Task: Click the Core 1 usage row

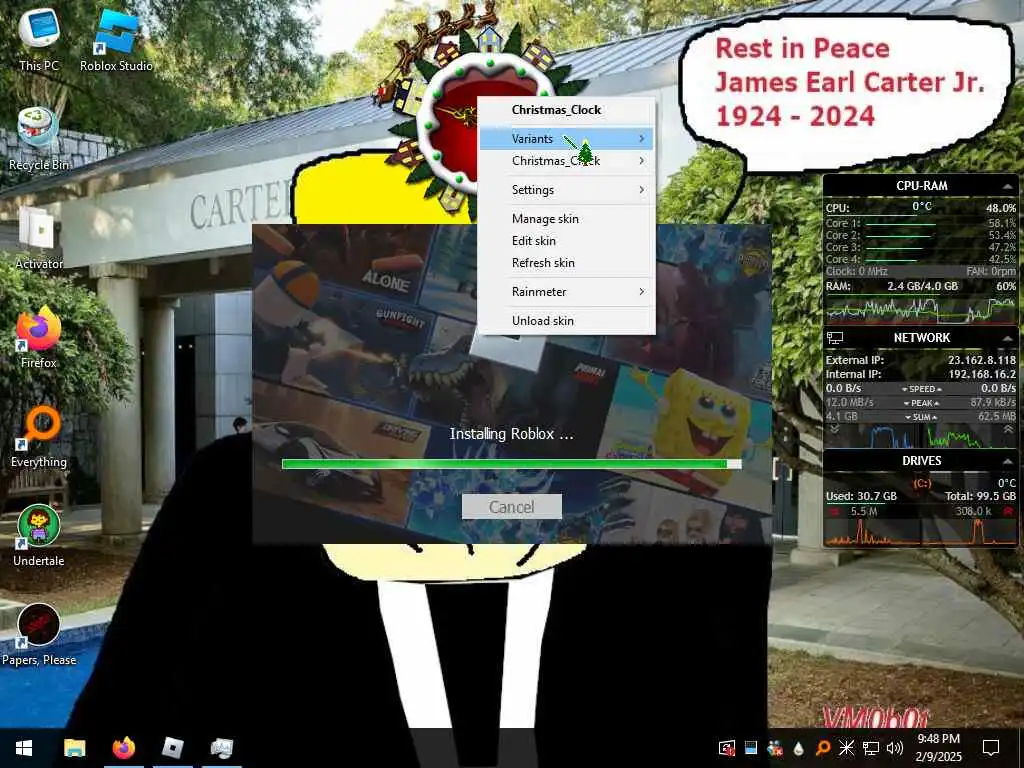Action: click(x=921, y=223)
